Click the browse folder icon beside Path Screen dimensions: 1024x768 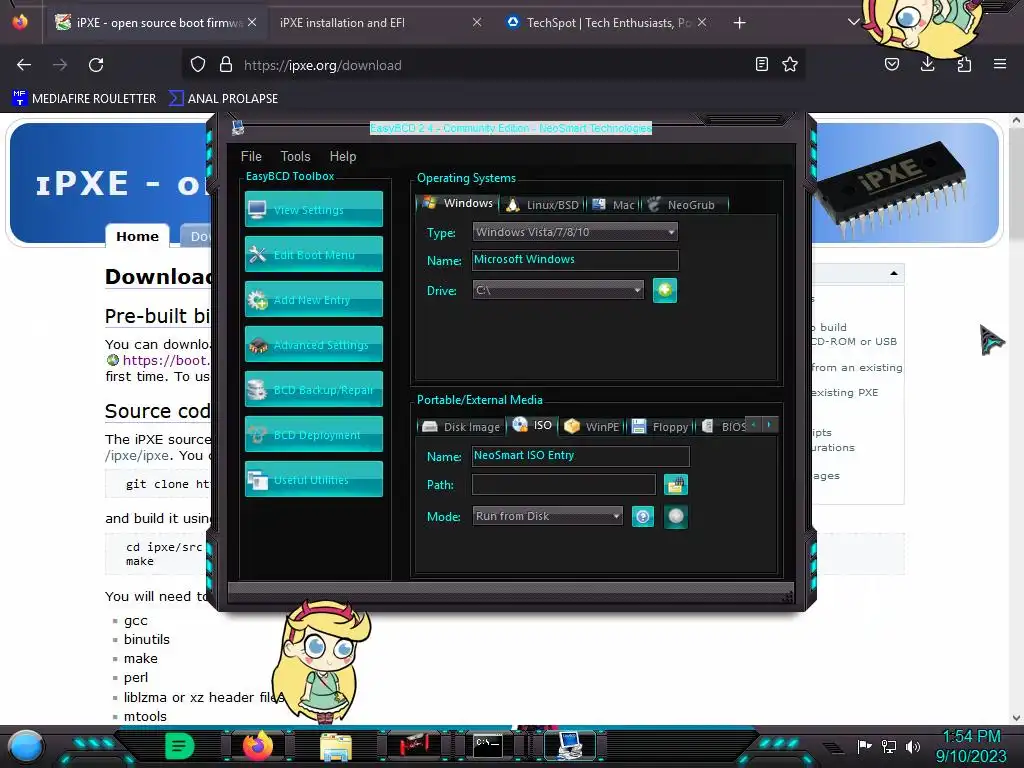[x=676, y=485]
